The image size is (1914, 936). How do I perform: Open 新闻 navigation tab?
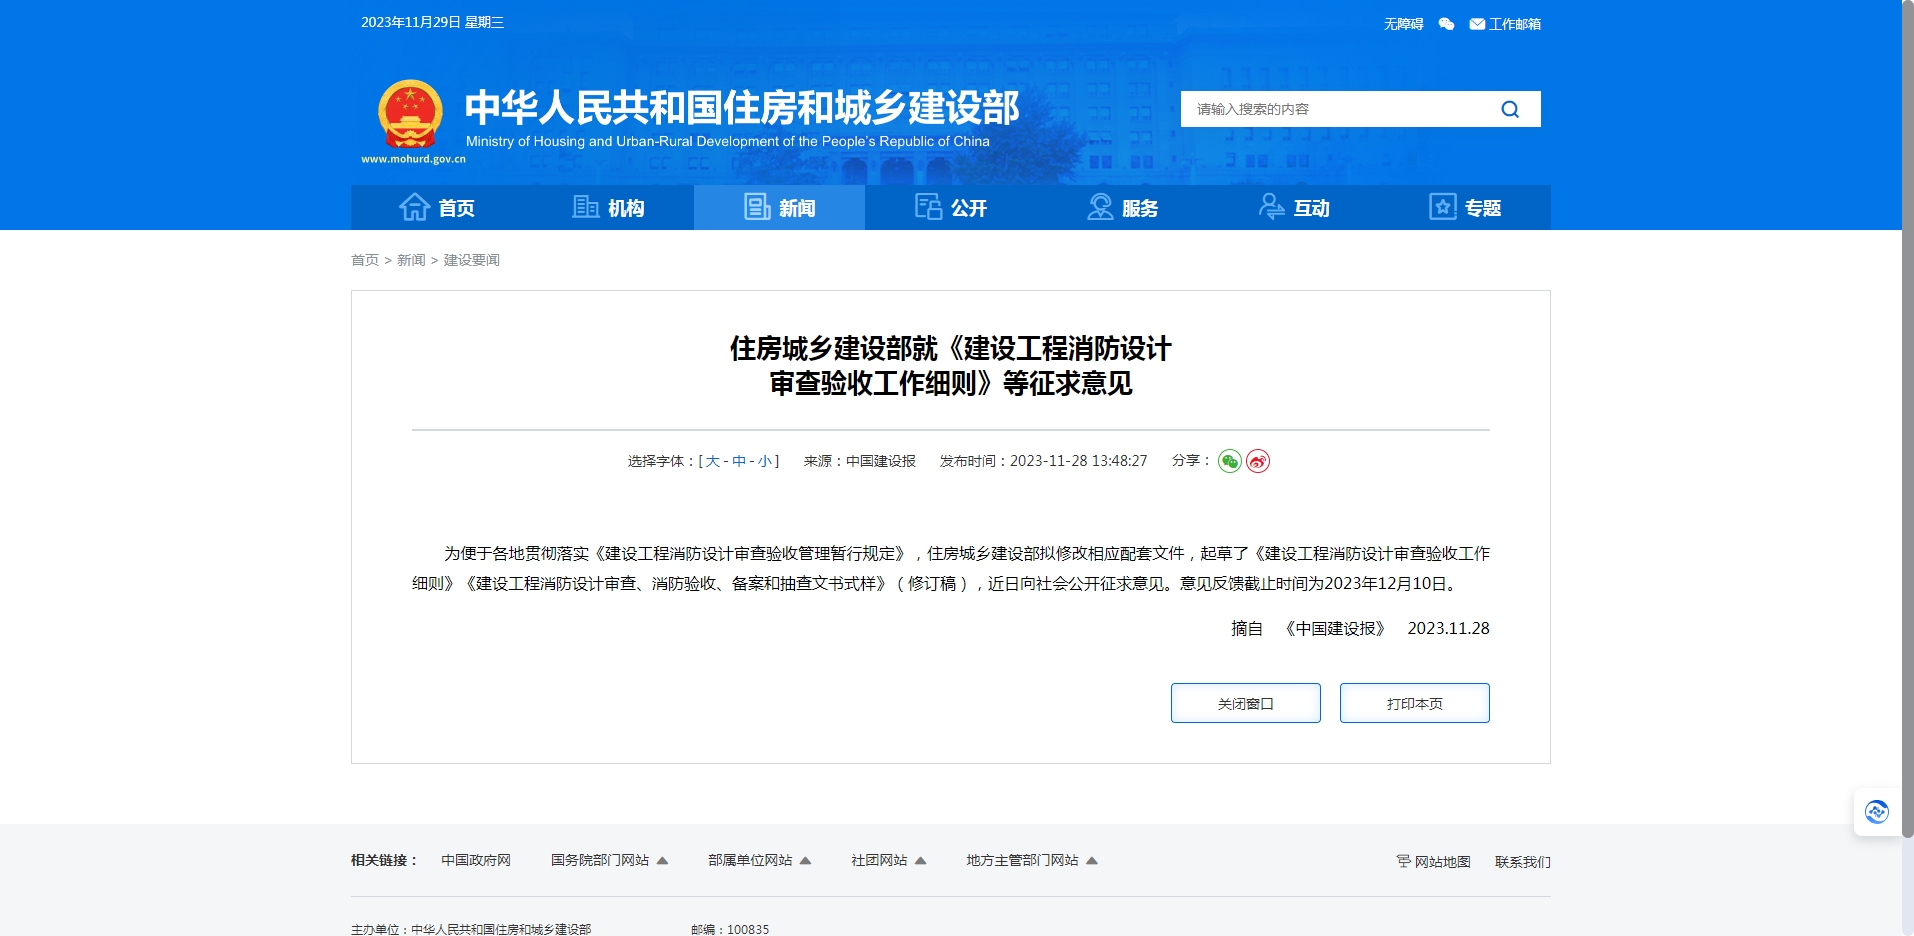point(779,208)
